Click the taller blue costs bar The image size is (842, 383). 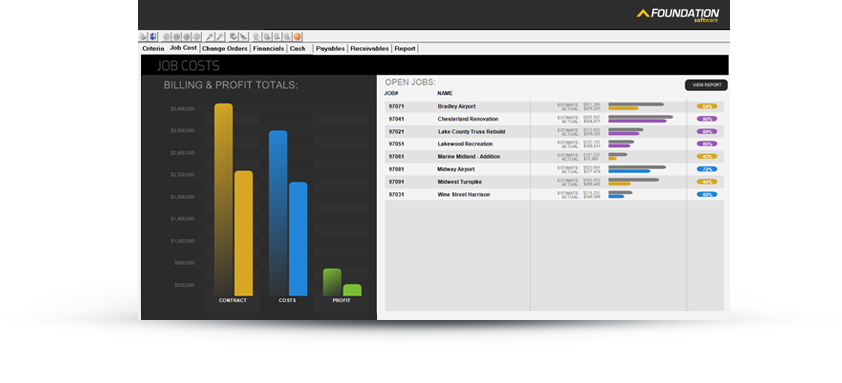click(278, 213)
